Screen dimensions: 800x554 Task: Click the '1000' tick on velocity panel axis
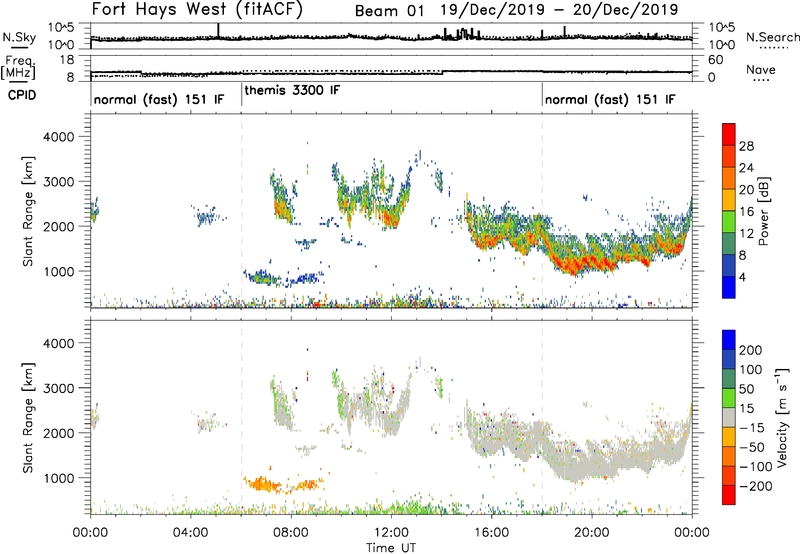coord(59,478)
